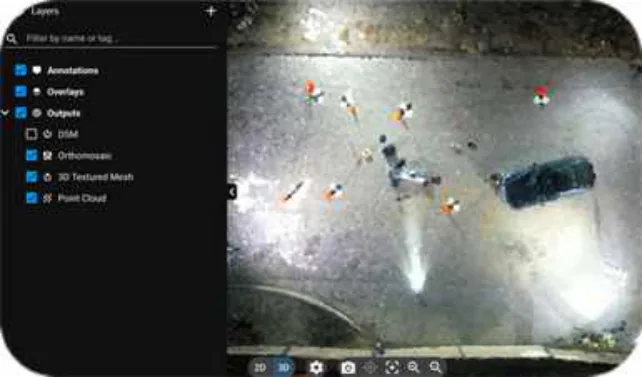Click the Overlays layer icon
This screenshot has width=642, height=377.
(37, 92)
